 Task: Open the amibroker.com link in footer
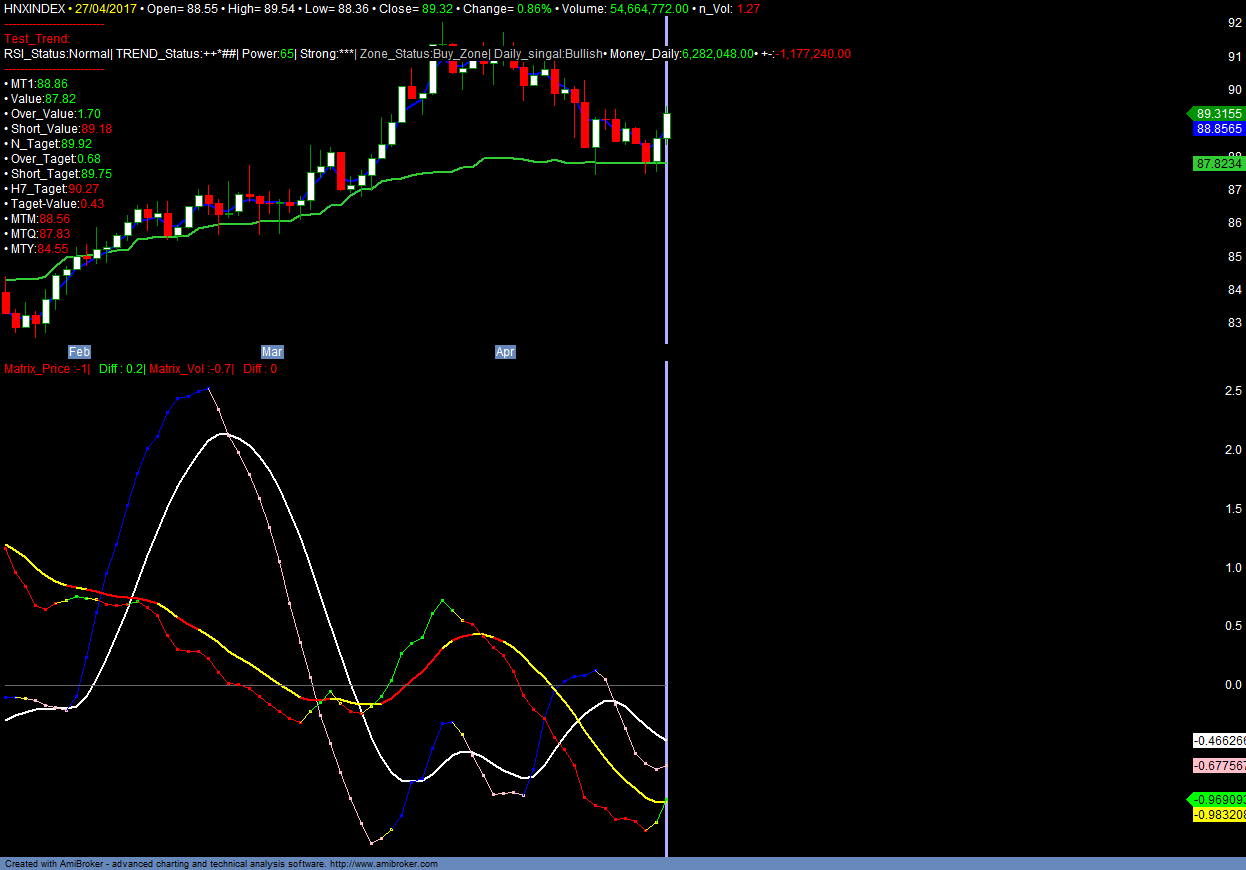(x=383, y=864)
